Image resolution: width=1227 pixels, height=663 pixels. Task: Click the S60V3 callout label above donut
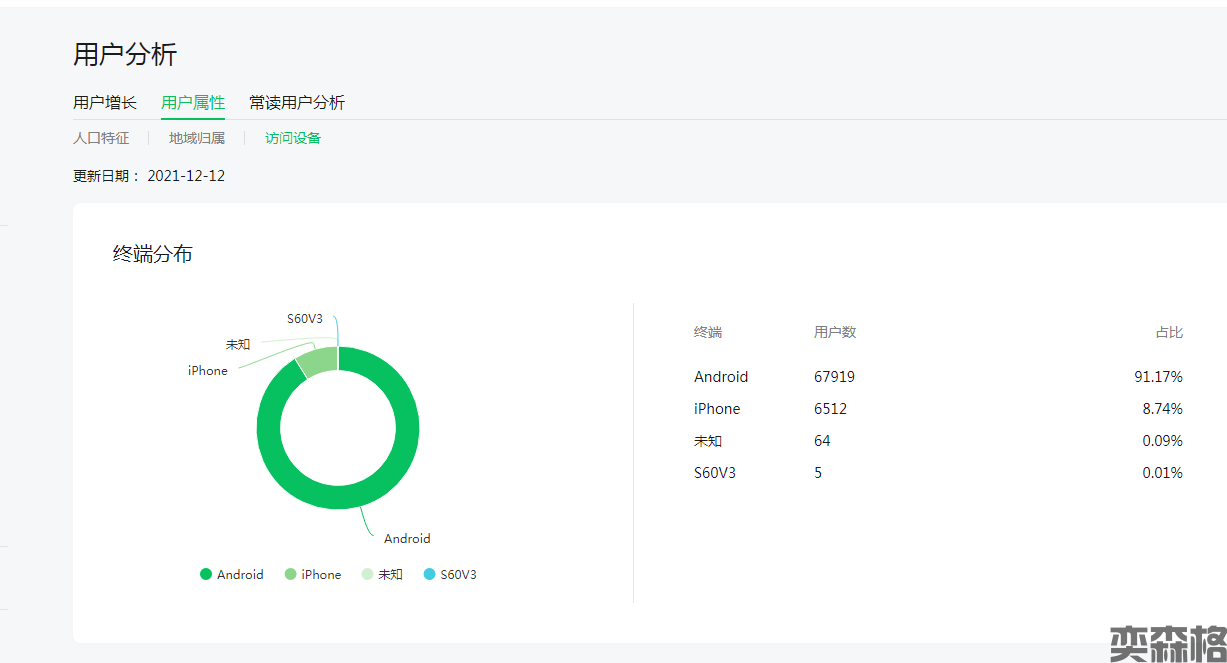[305, 319]
